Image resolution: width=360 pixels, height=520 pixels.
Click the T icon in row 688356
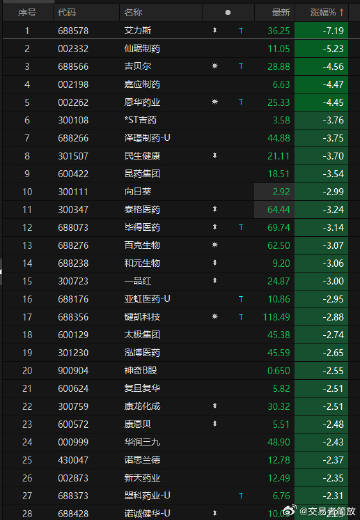tap(241, 317)
